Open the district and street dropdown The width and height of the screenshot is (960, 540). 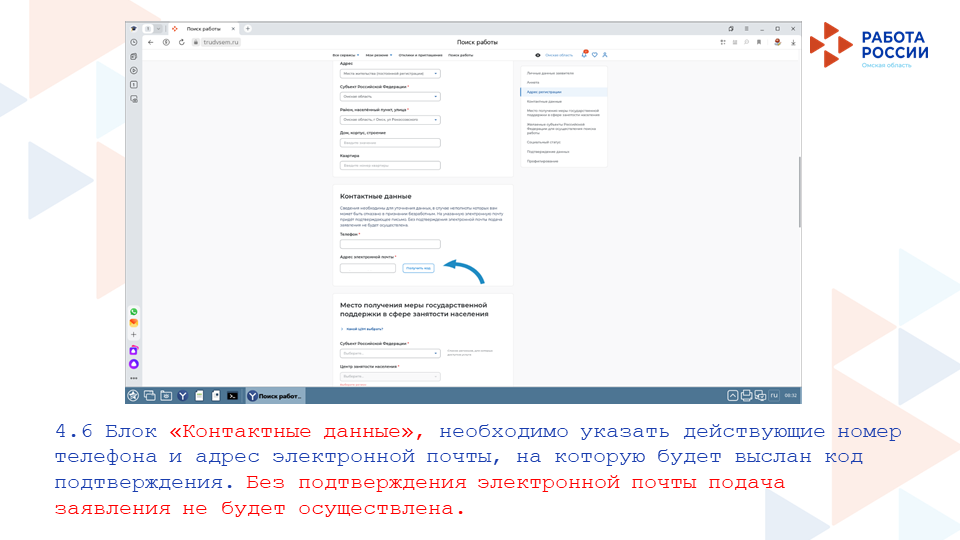click(x=390, y=120)
